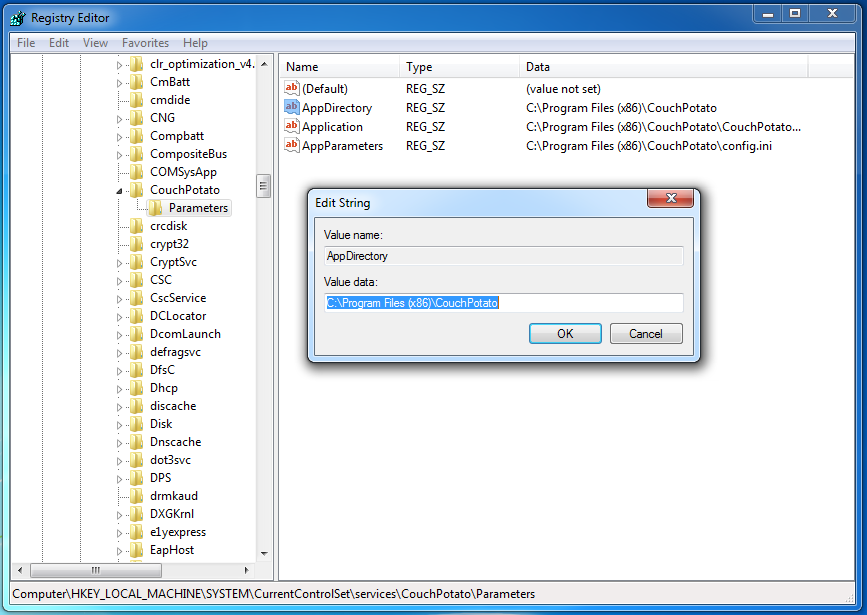Click the config.ini data path

pyautogui.click(x=649, y=146)
